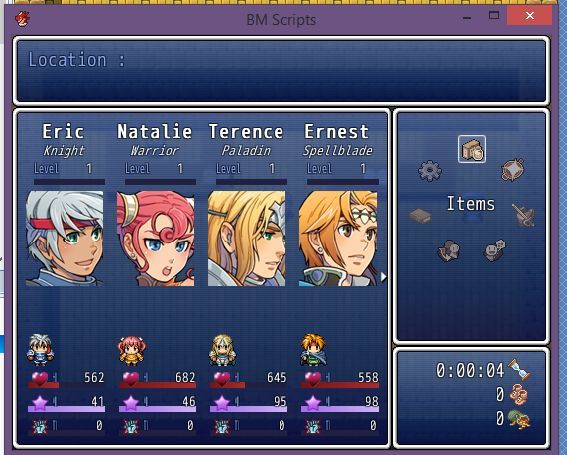
Task: Select the sword and helmet equipment icon
Action: point(524,215)
